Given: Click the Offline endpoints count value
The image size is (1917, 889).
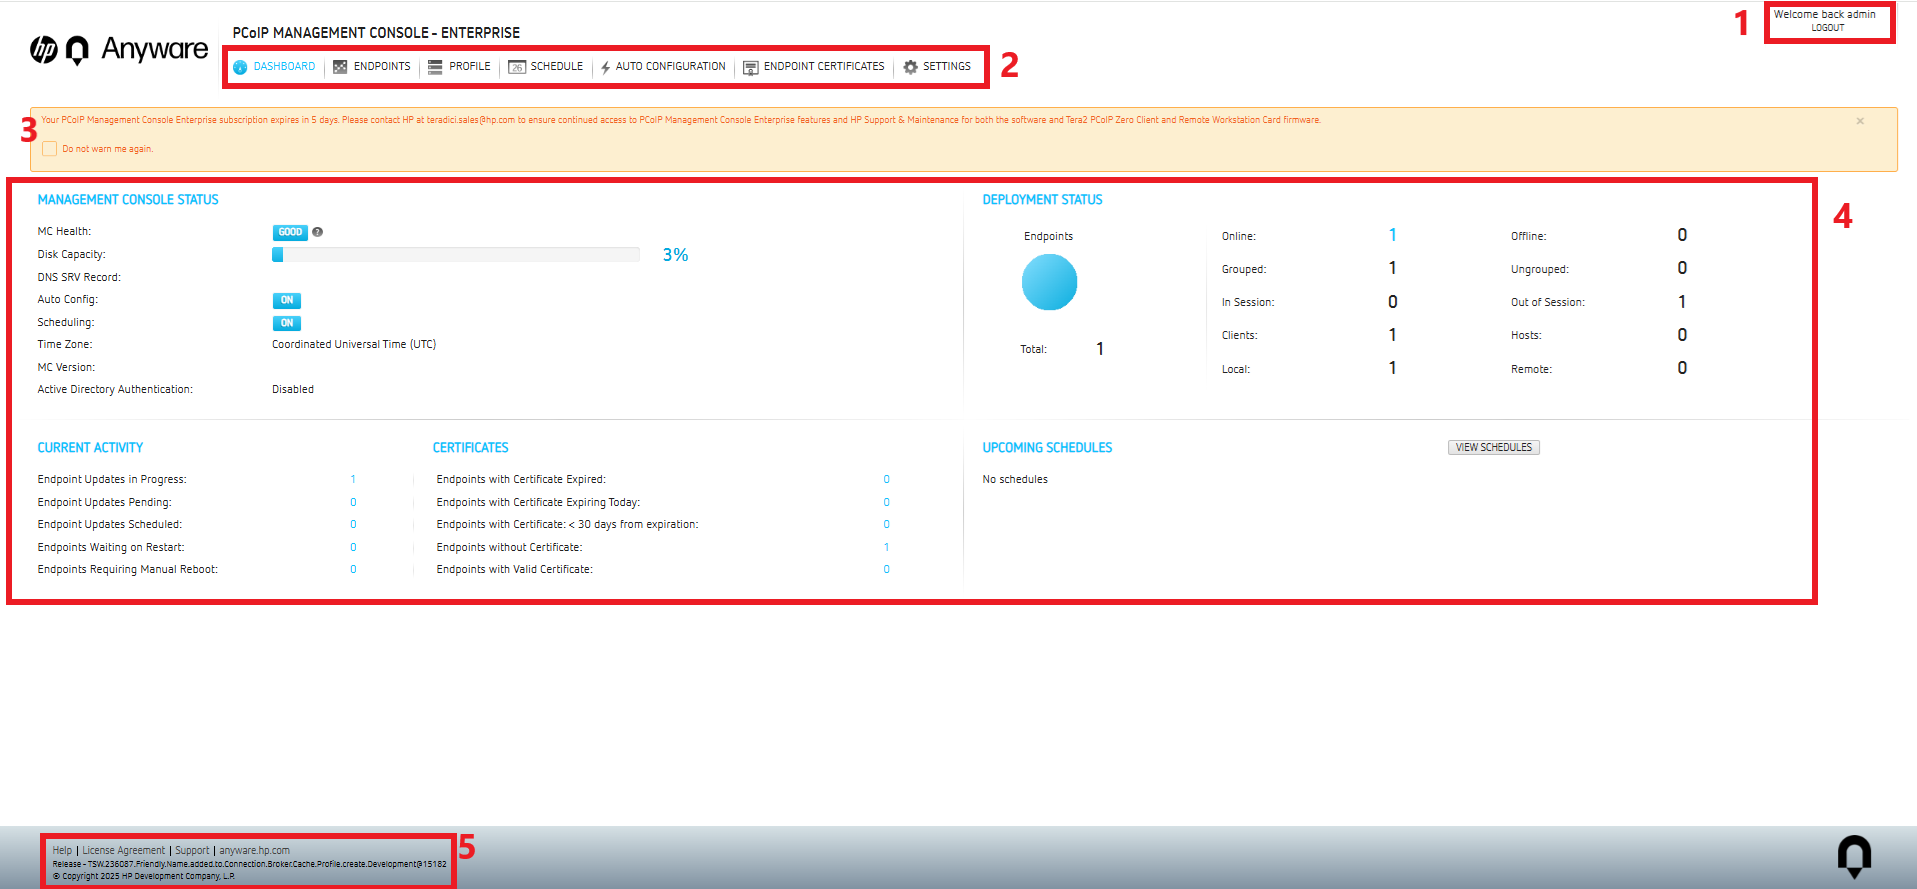Looking at the screenshot, I should 1682,235.
